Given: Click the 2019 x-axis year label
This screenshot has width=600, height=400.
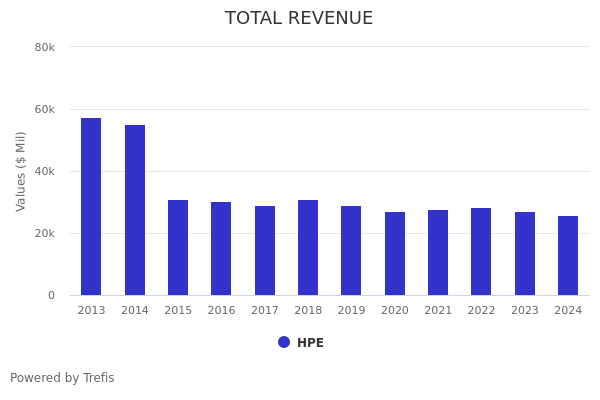Looking at the screenshot, I should click(351, 310).
